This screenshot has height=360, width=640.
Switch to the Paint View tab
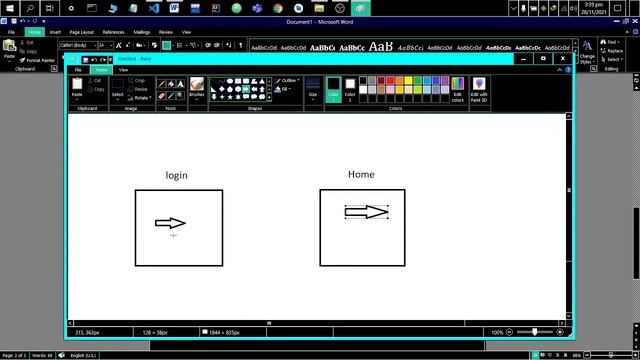[123, 70]
